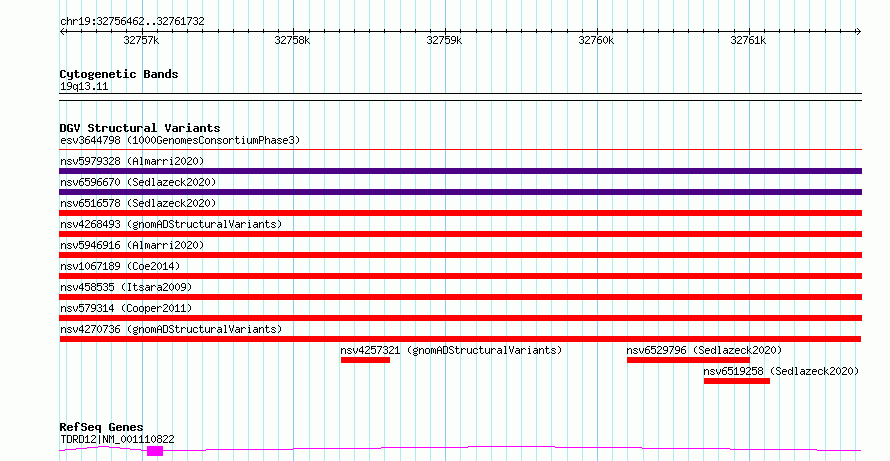Click the right arrowhead of the ruler
This screenshot has height=461, width=890.
click(x=858, y=32)
